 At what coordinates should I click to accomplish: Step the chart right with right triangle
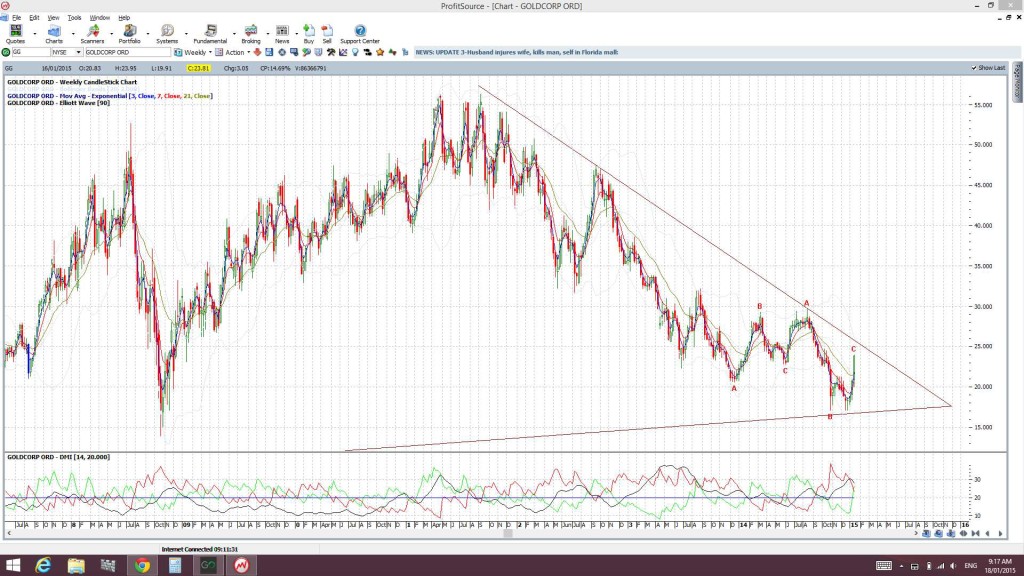[x=1000, y=534]
